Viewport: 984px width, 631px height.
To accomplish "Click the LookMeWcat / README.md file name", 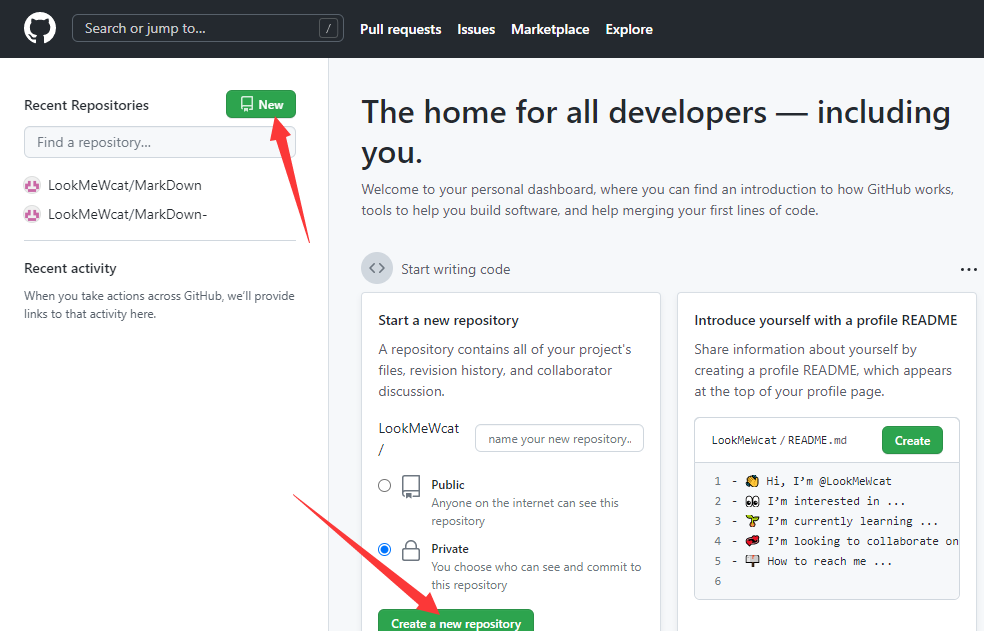I will [x=779, y=440].
